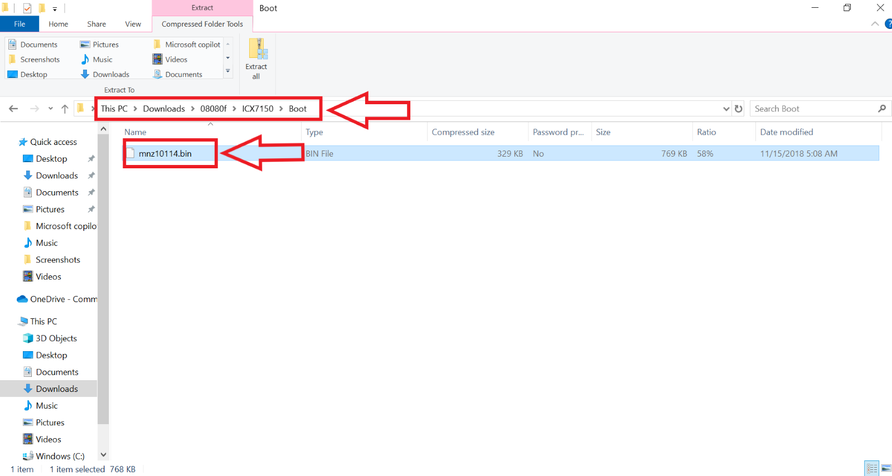Image resolution: width=892 pixels, height=476 pixels.
Task: Click the Extract all icon
Action: pyautogui.click(x=256, y=58)
